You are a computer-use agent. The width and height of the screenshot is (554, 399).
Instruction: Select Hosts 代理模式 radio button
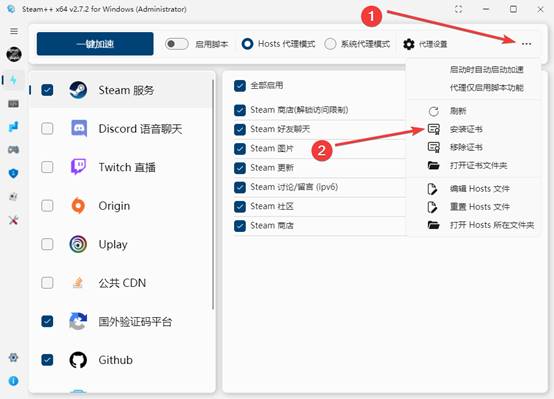247,44
